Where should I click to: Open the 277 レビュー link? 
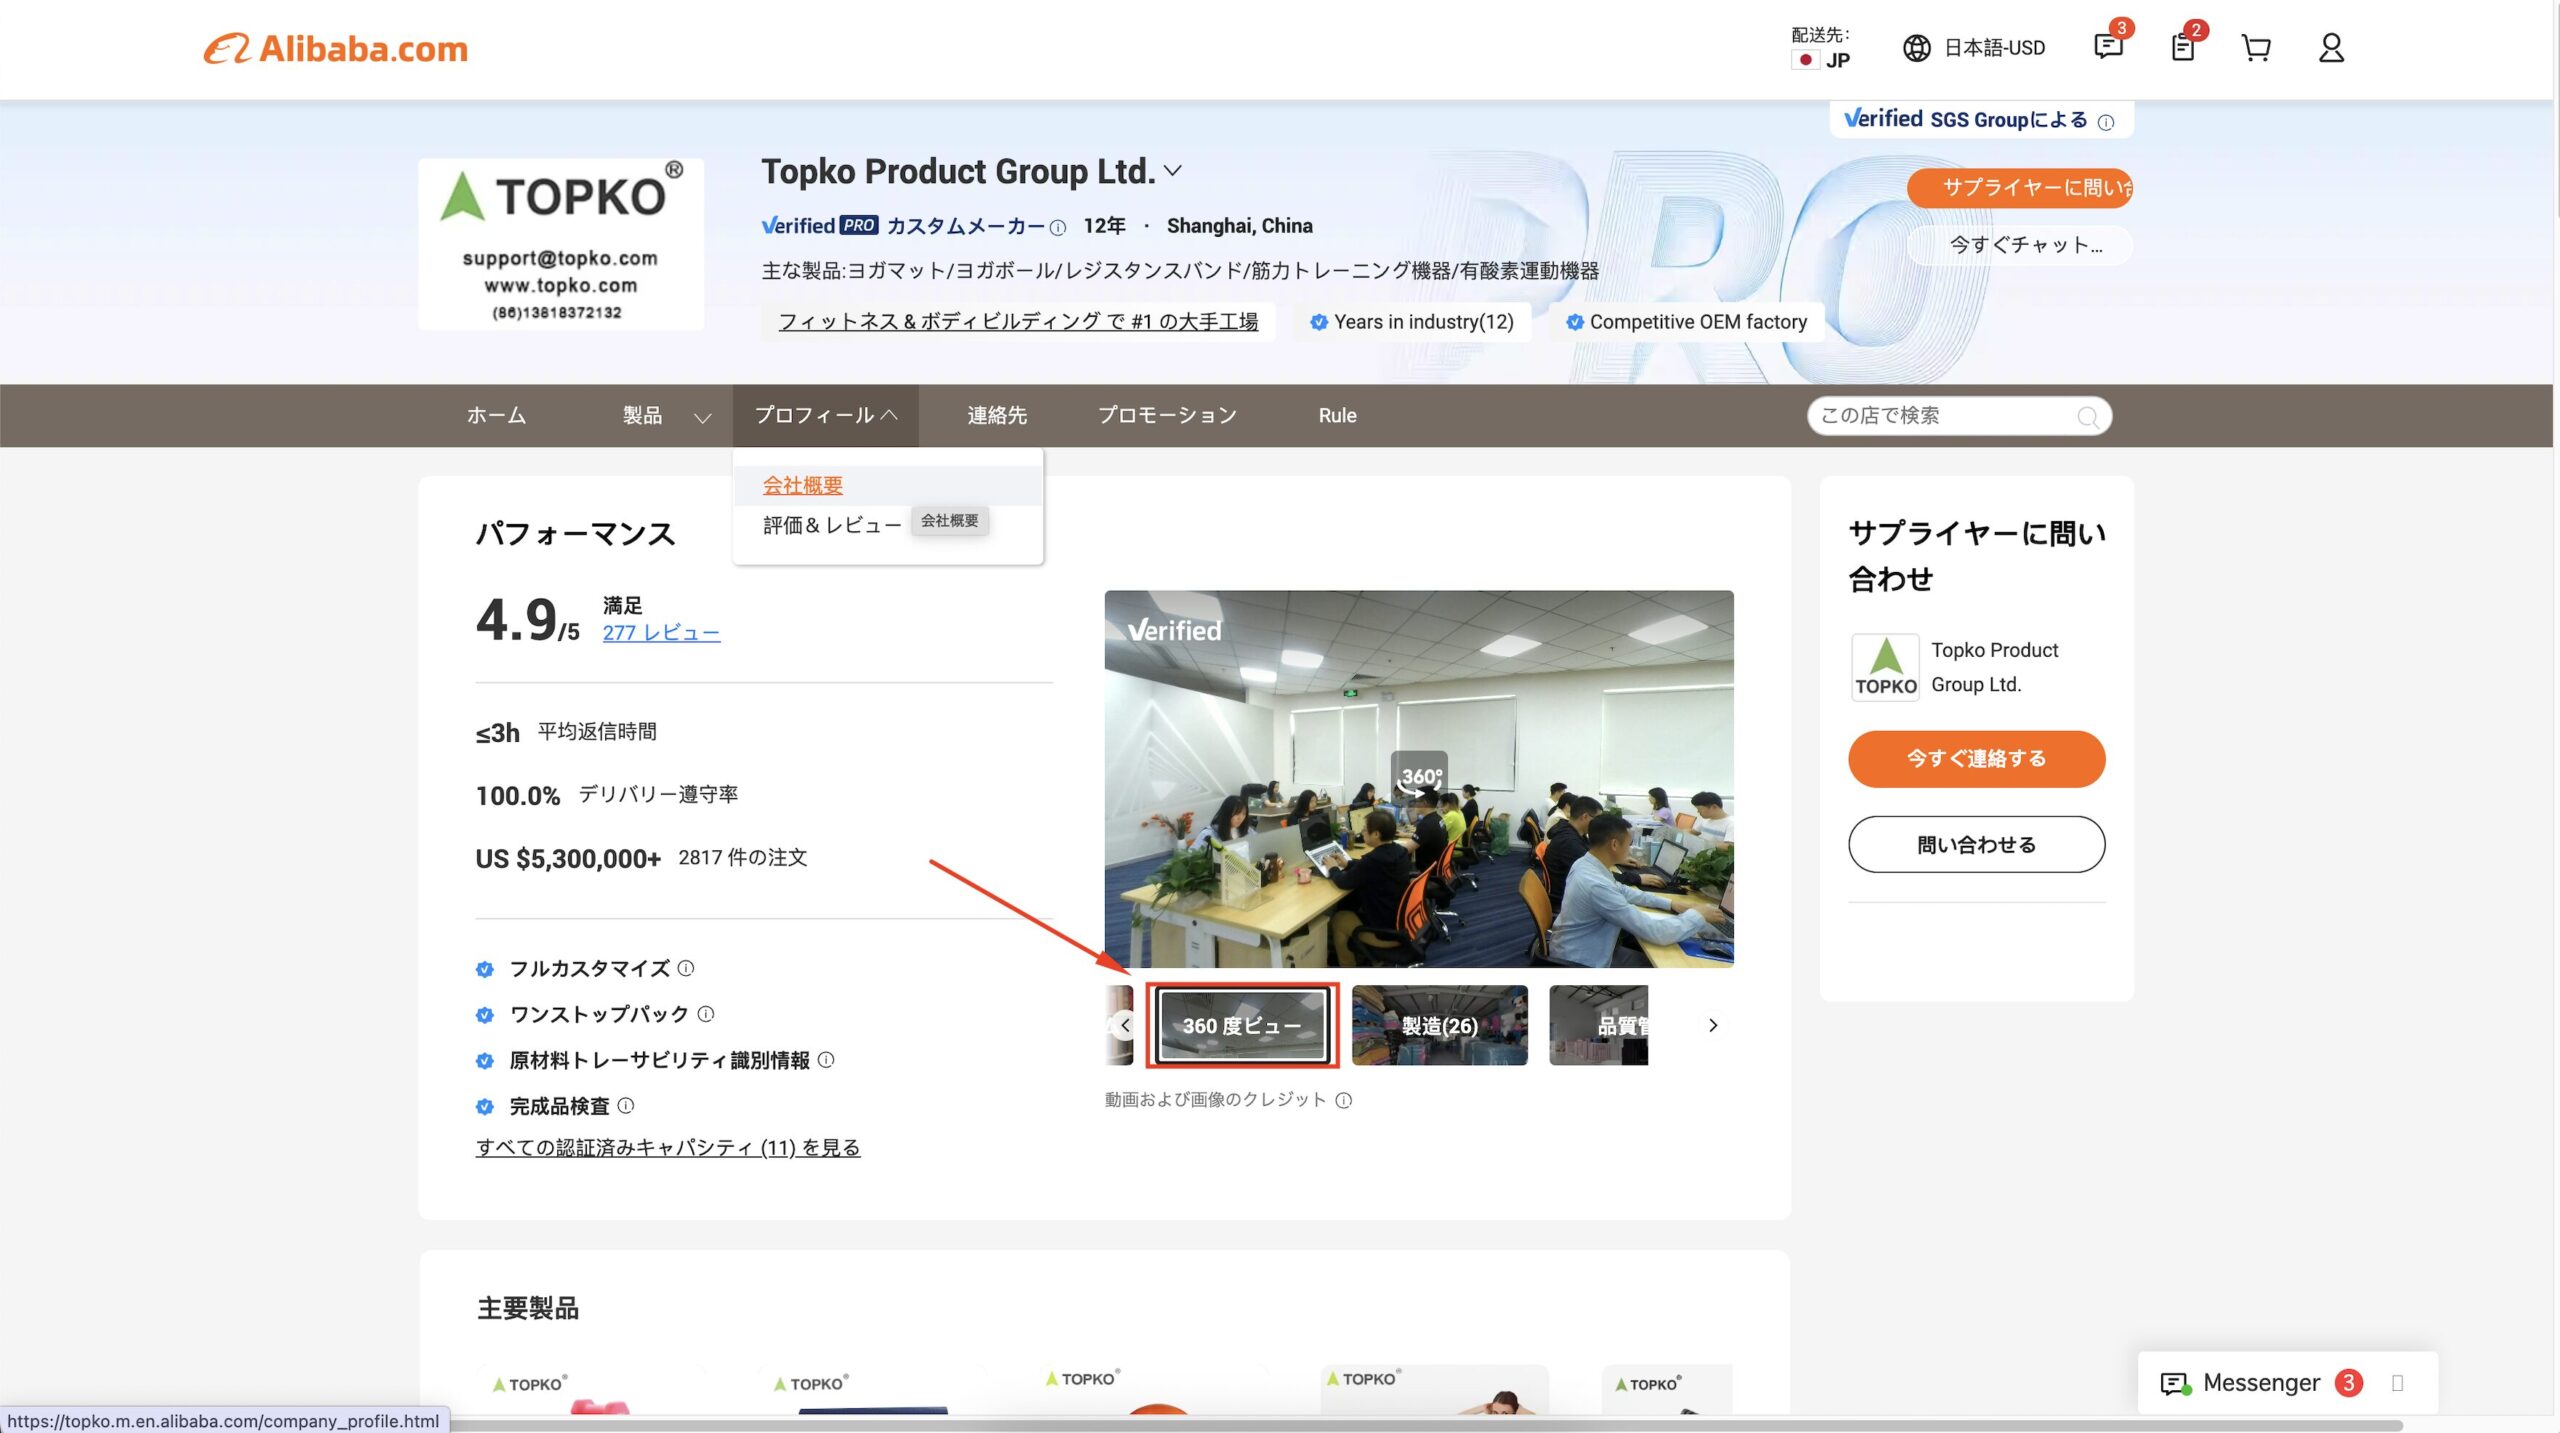[661, 633]
